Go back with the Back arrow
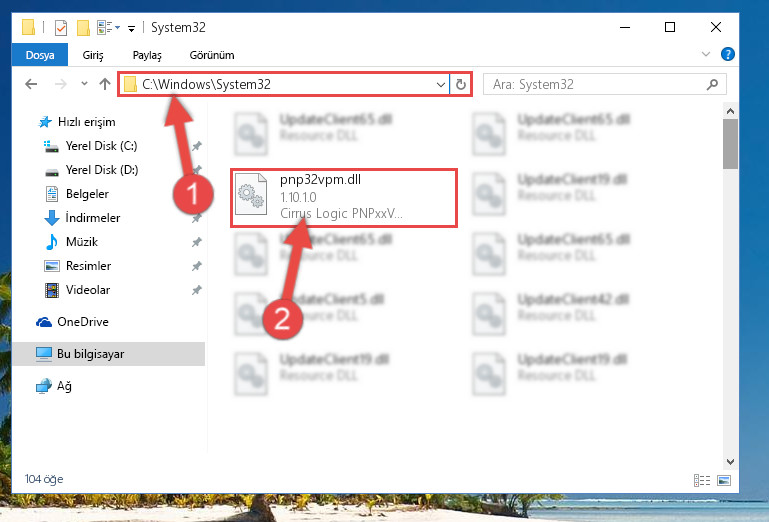 click(x=31, y=84)
